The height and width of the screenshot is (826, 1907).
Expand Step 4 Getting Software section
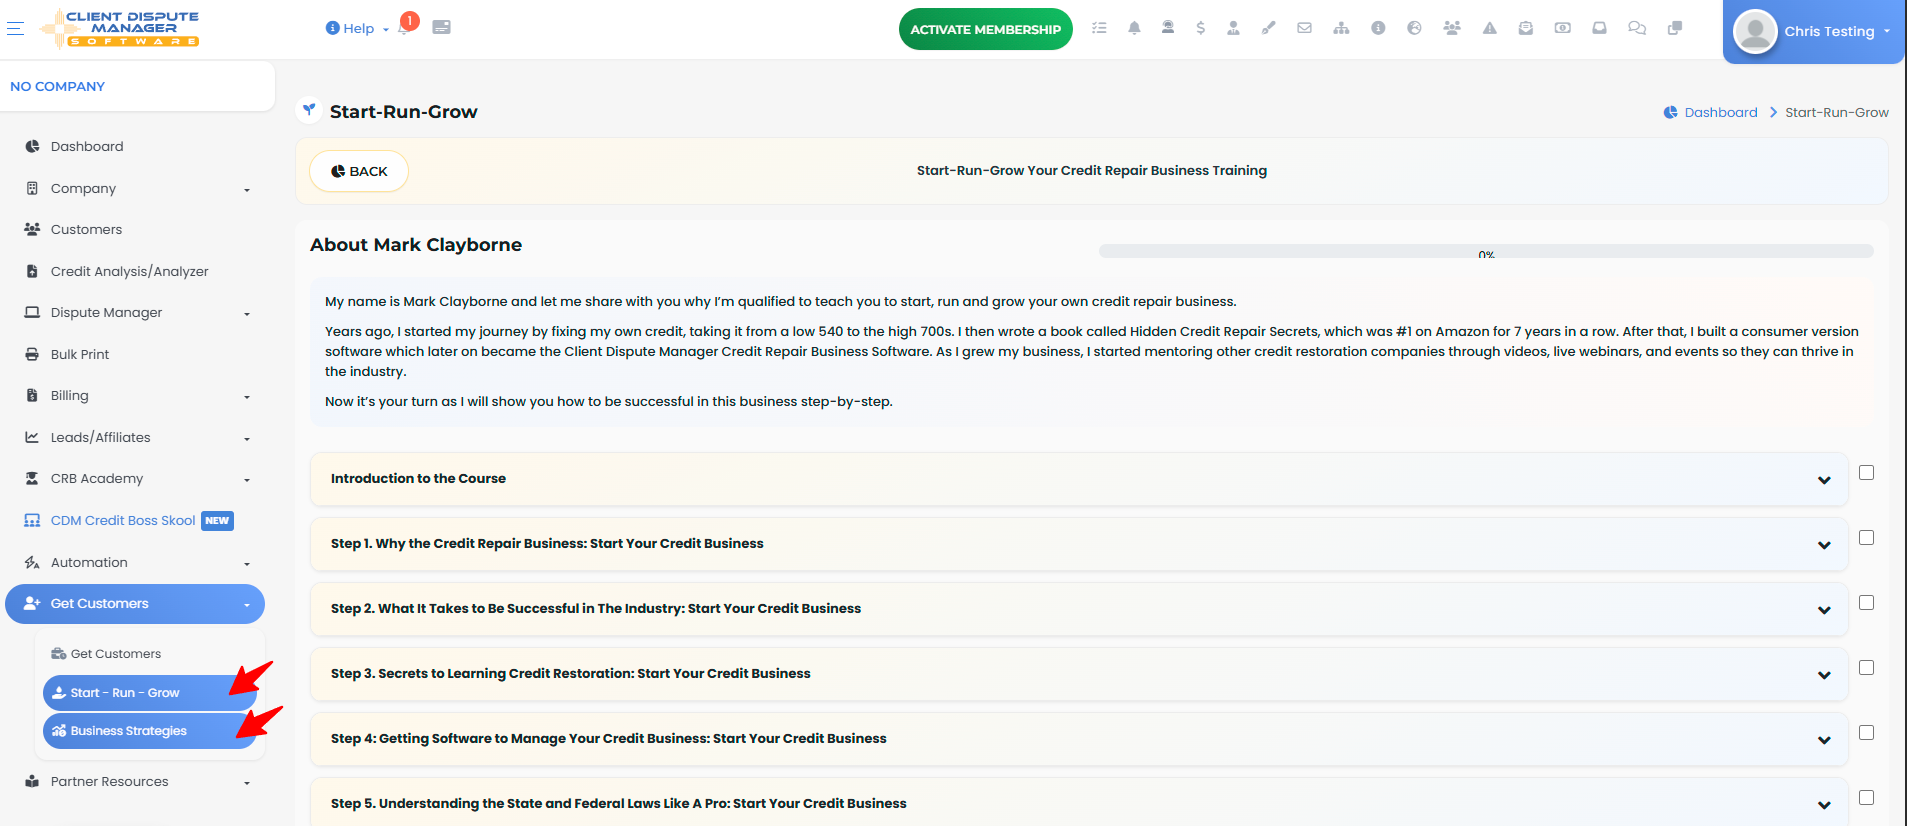[1079, 739]
